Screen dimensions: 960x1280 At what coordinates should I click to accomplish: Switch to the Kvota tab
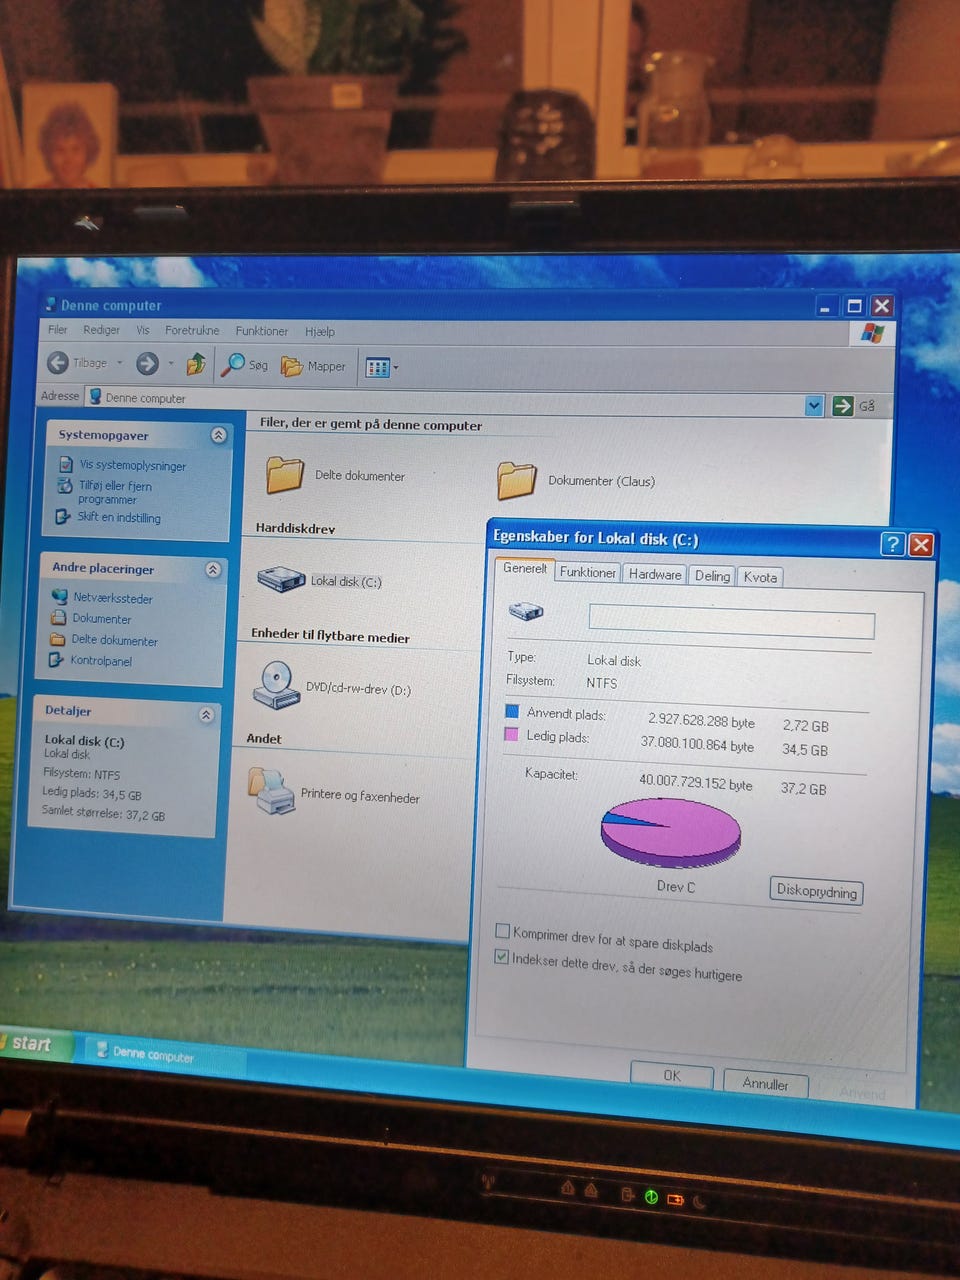coord(760,577)
